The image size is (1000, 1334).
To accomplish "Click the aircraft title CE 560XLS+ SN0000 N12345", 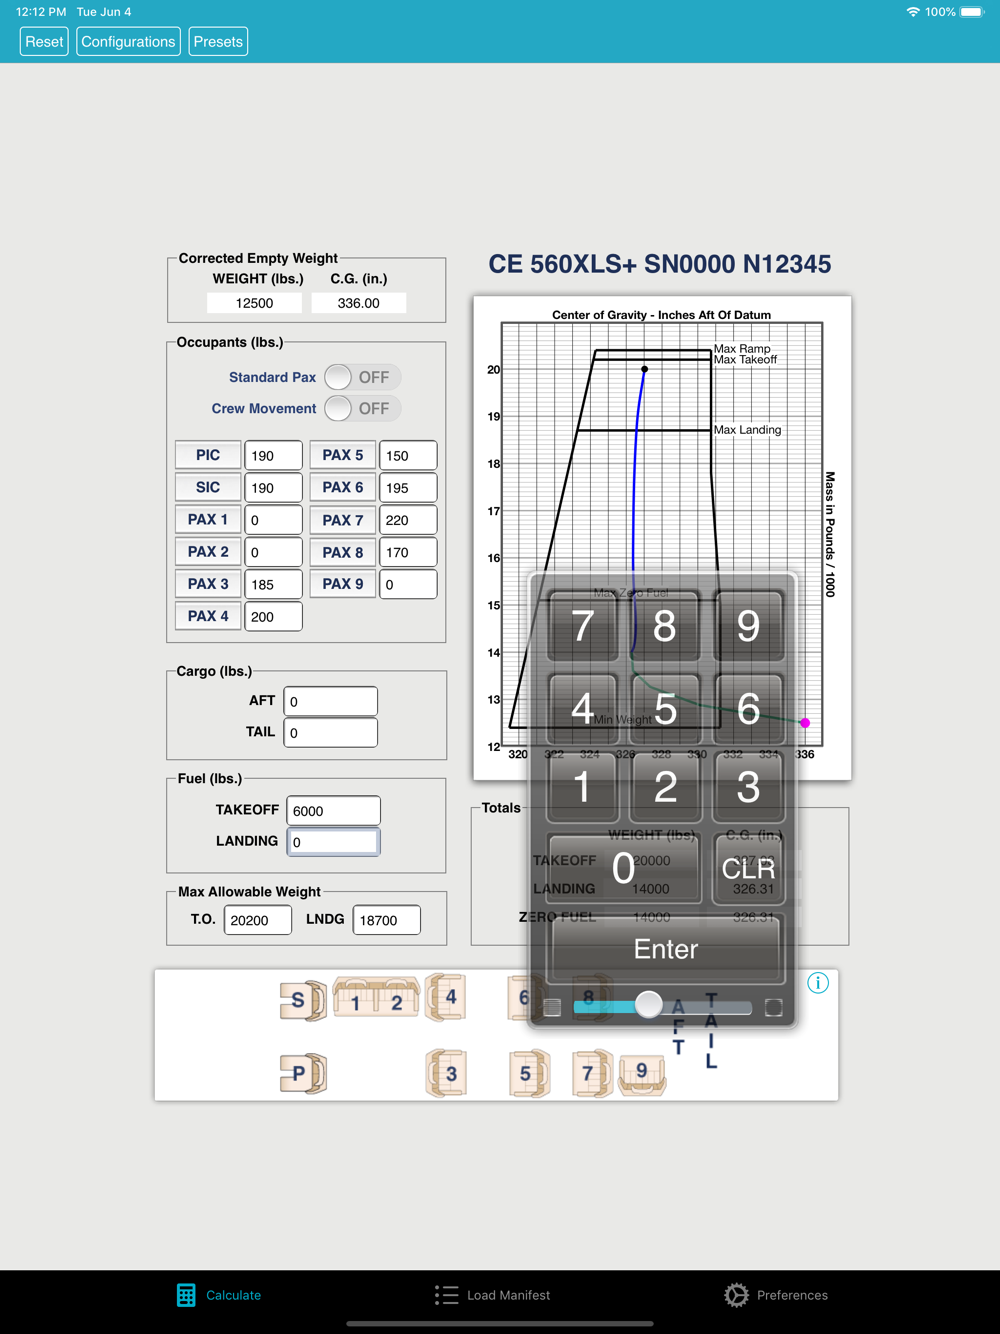I will click(x=660, y=264).
